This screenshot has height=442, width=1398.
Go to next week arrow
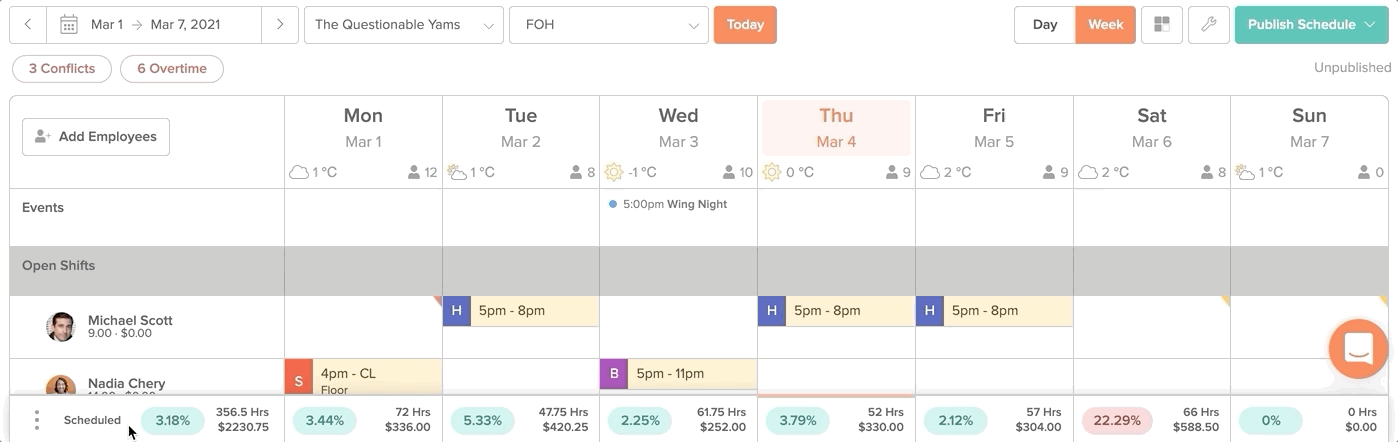pos(280,25)
